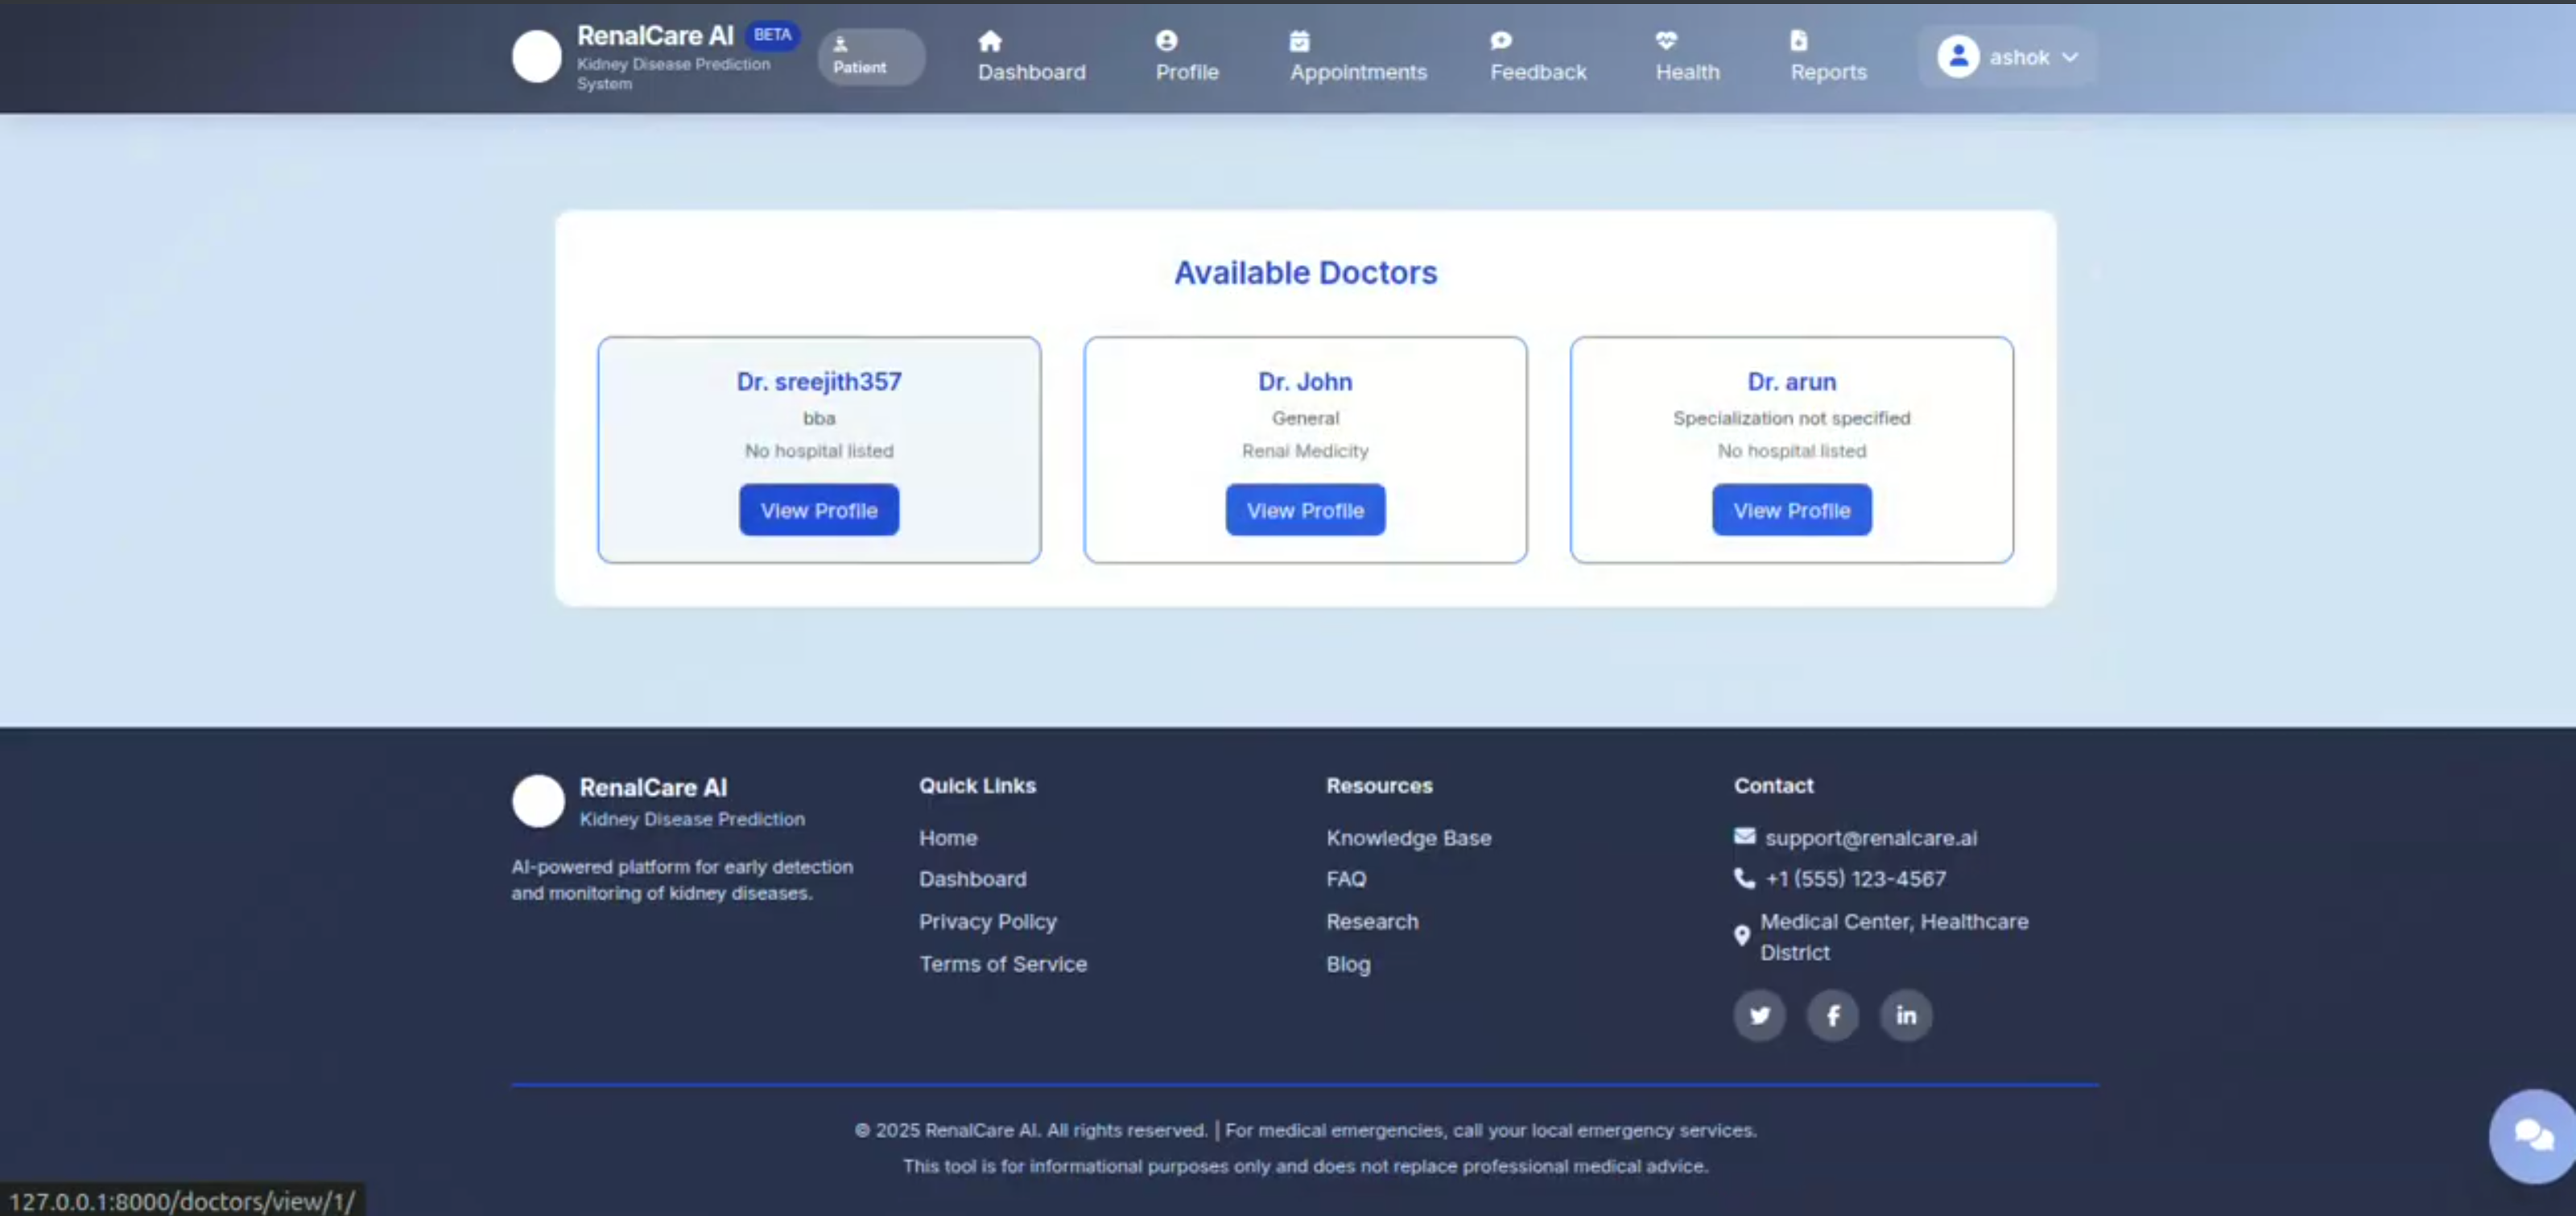This screenshot has width=2576, height=1216.
Task: Open the Feedback nav item
Action: coord(1538,57)
